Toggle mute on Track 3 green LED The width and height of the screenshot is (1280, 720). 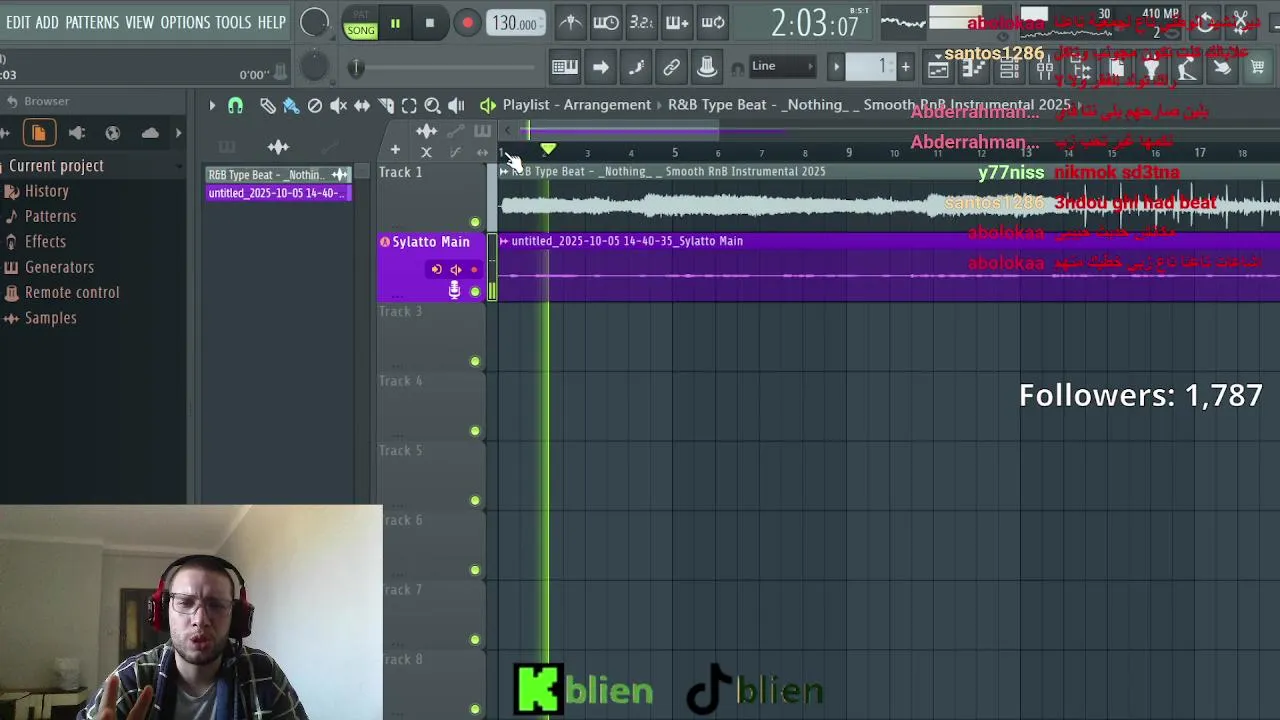point(475,361)
